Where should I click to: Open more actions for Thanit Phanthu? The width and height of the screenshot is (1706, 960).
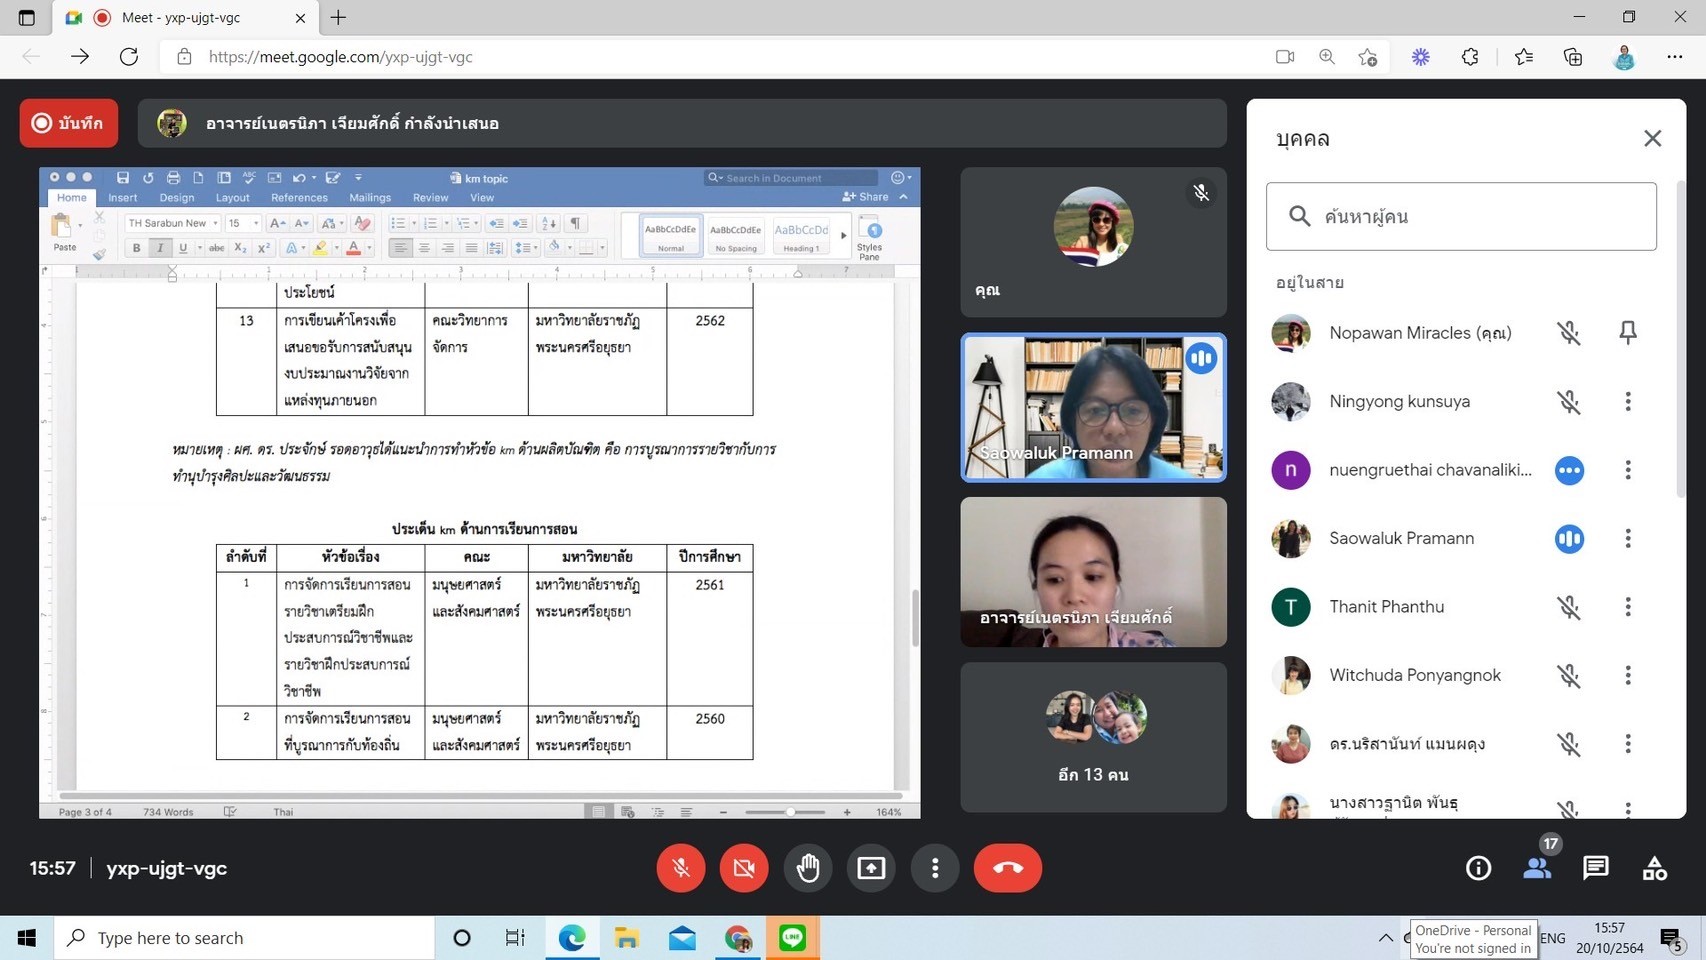[x=1628, y=607]
